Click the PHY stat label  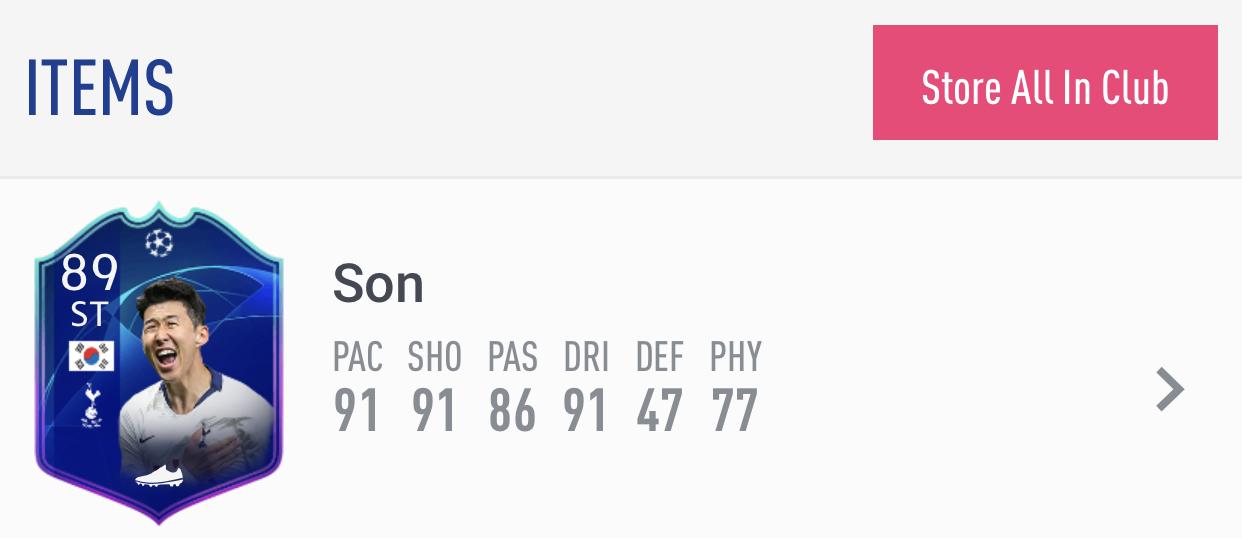point(736,357)
